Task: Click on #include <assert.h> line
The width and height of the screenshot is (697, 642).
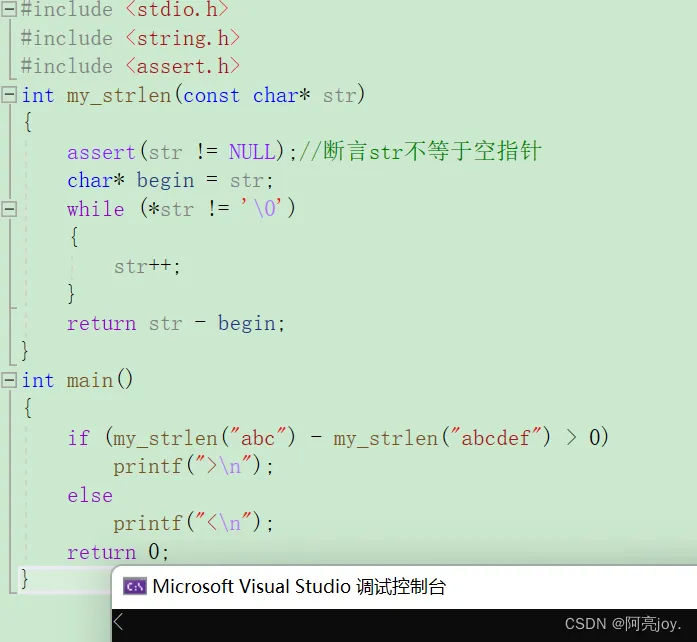Action: pyautogui.click(x=130, y=67)
